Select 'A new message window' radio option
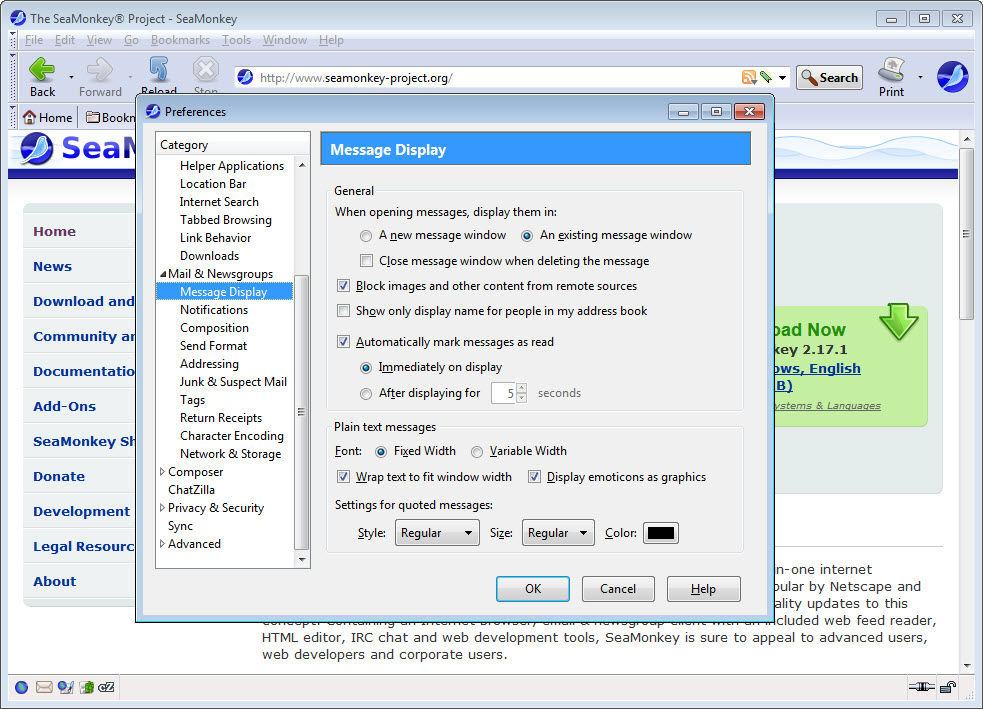 tap(365, 236)
